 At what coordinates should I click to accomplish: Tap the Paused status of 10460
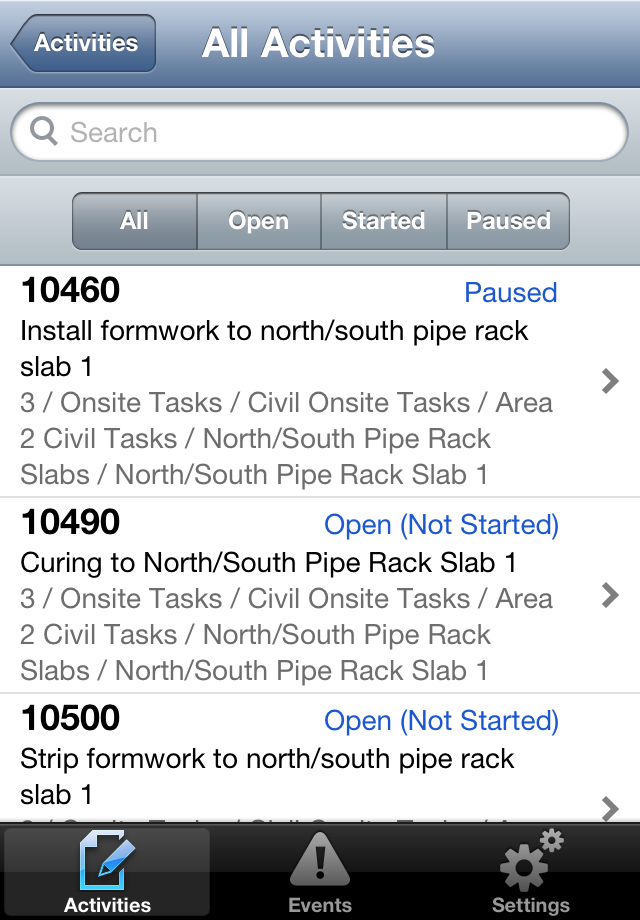pyautogui.click(x=510, y=293)
